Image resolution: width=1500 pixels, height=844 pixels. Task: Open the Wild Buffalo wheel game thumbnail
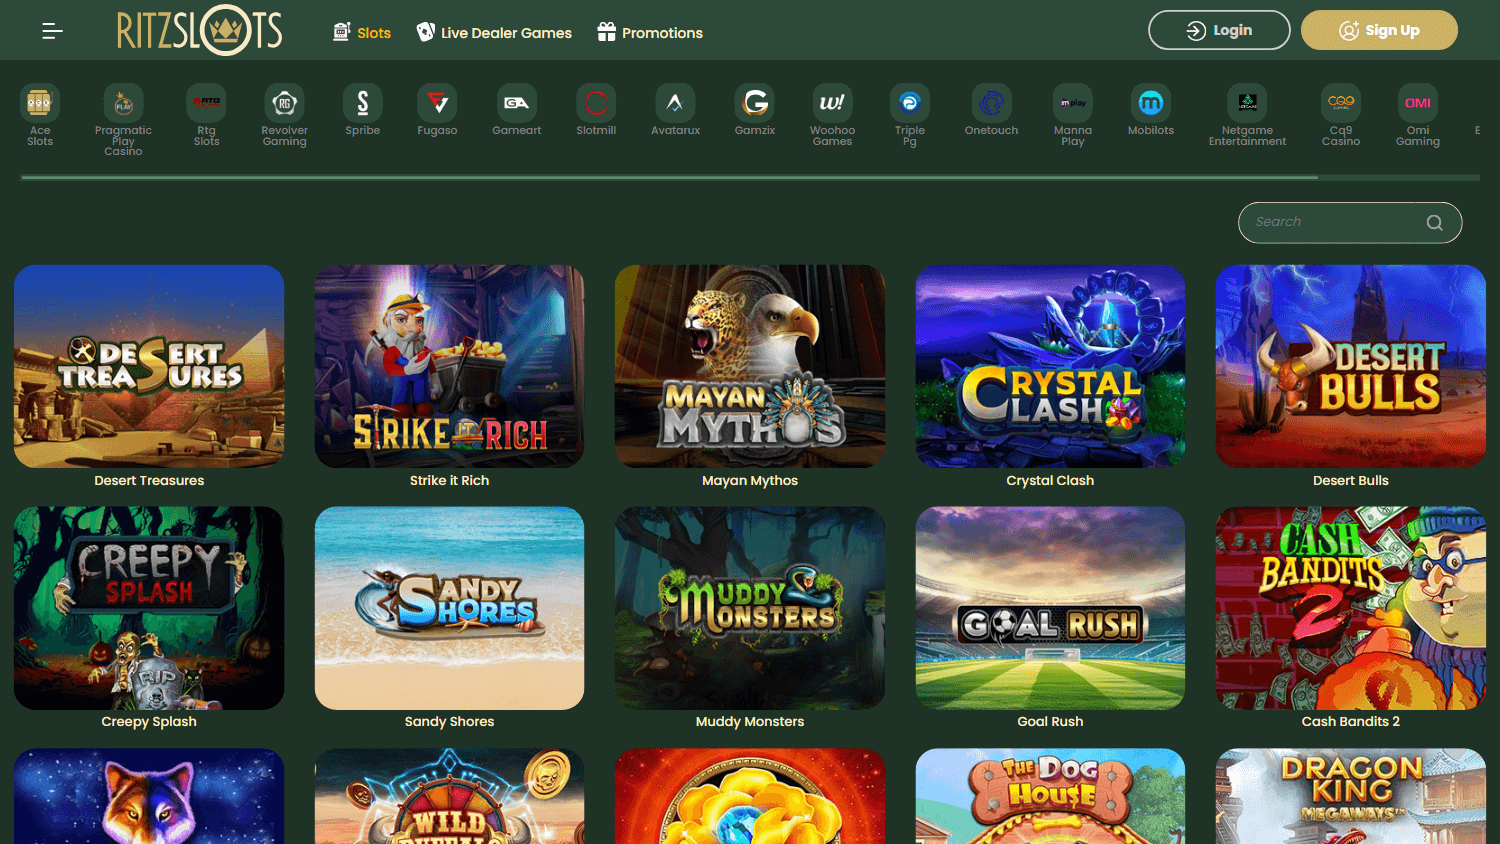pyautogui.click(x=449, y=796)
